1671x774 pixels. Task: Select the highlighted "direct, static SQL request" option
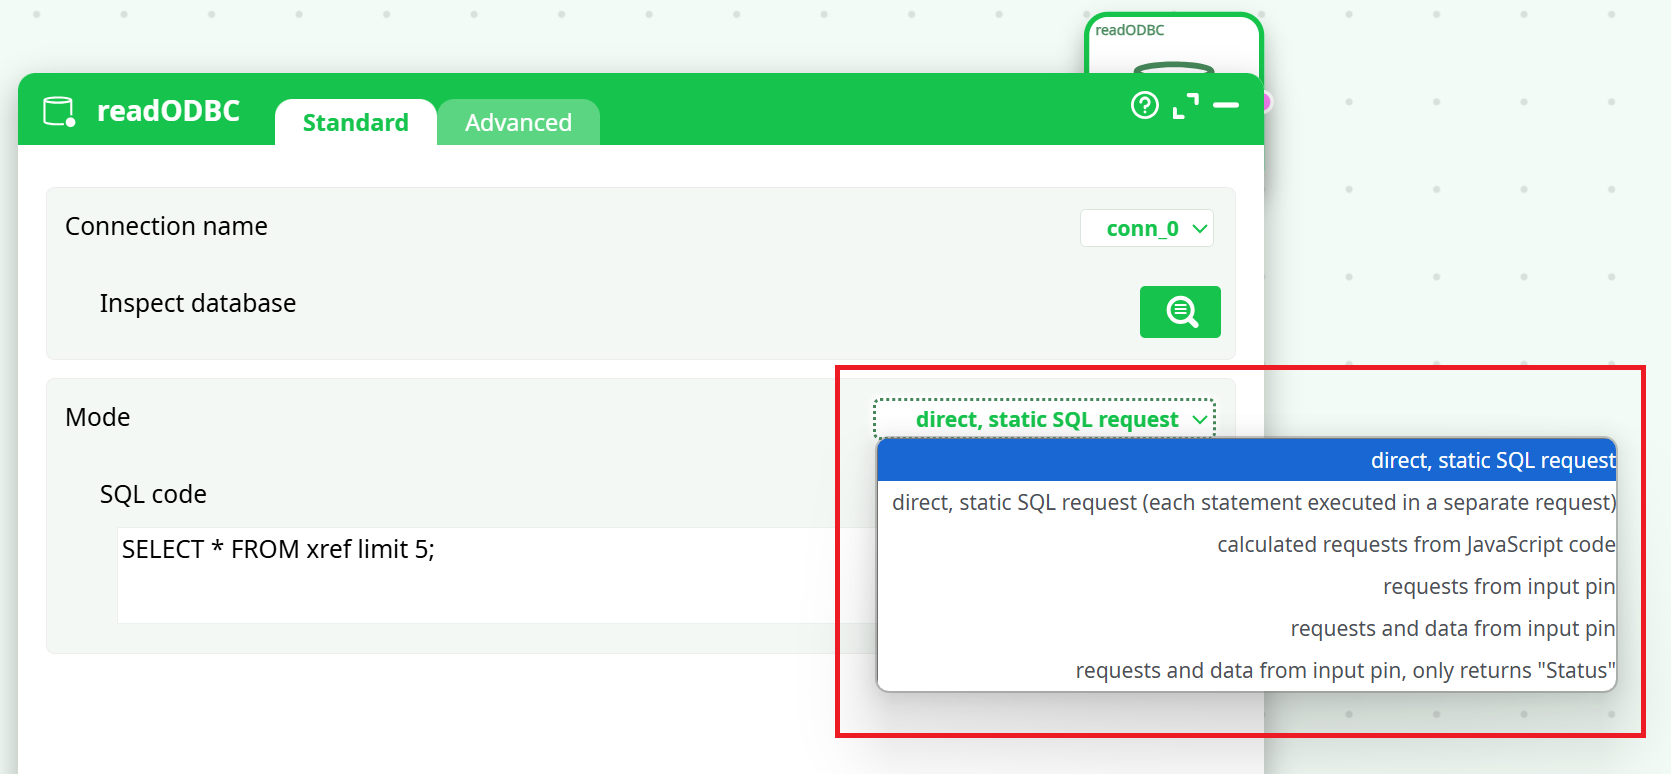tap(1246, 461)
